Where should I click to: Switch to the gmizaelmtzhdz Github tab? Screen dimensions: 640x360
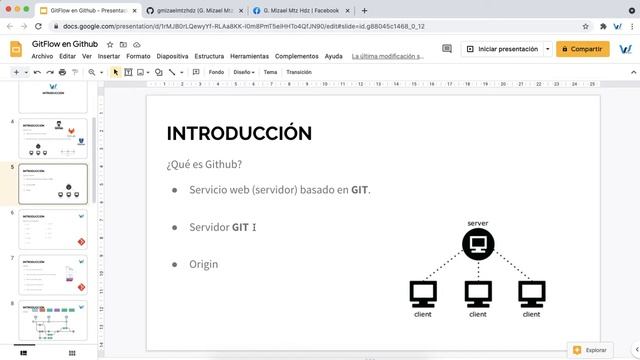pyautogui.click(x=195, y=11)
